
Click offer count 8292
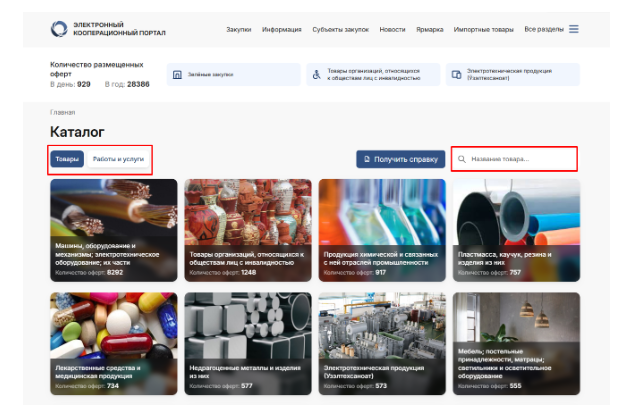[x=115, y=272]
